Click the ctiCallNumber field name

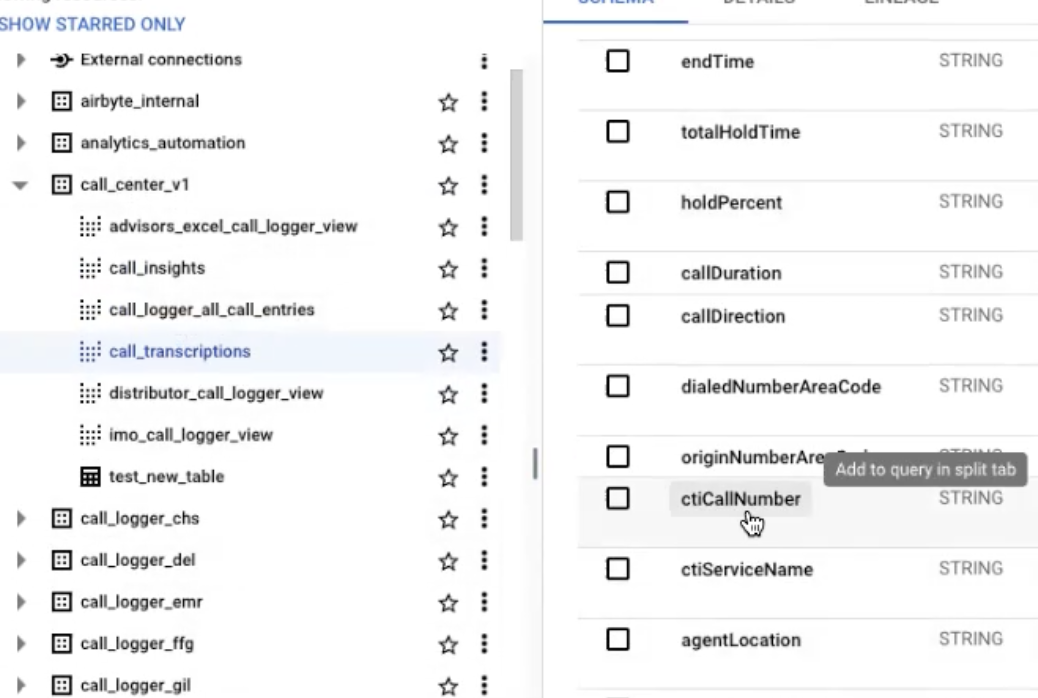point(738,498)
